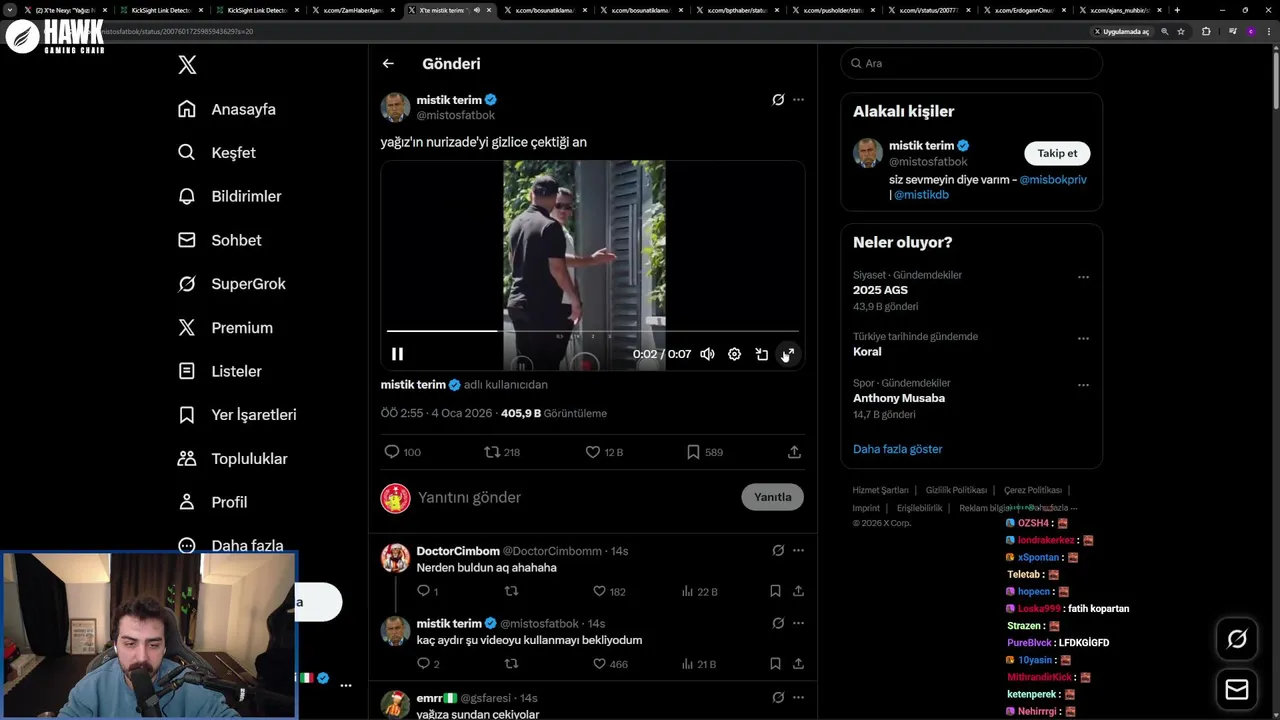Open options for 2025 AGS trend
The width and height of the screenshot is (1280, 720).
point(1083,277)
